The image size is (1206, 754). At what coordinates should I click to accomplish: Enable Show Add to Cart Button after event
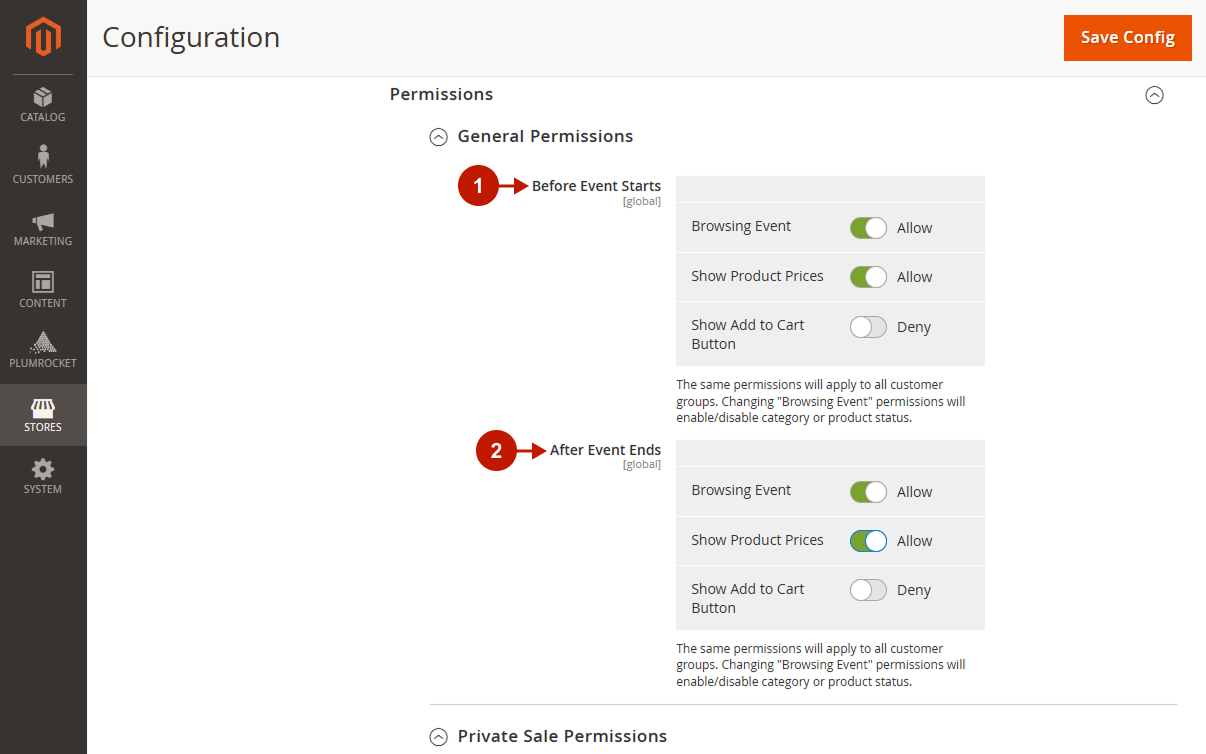pyautogui.click(x=868, y=590)
